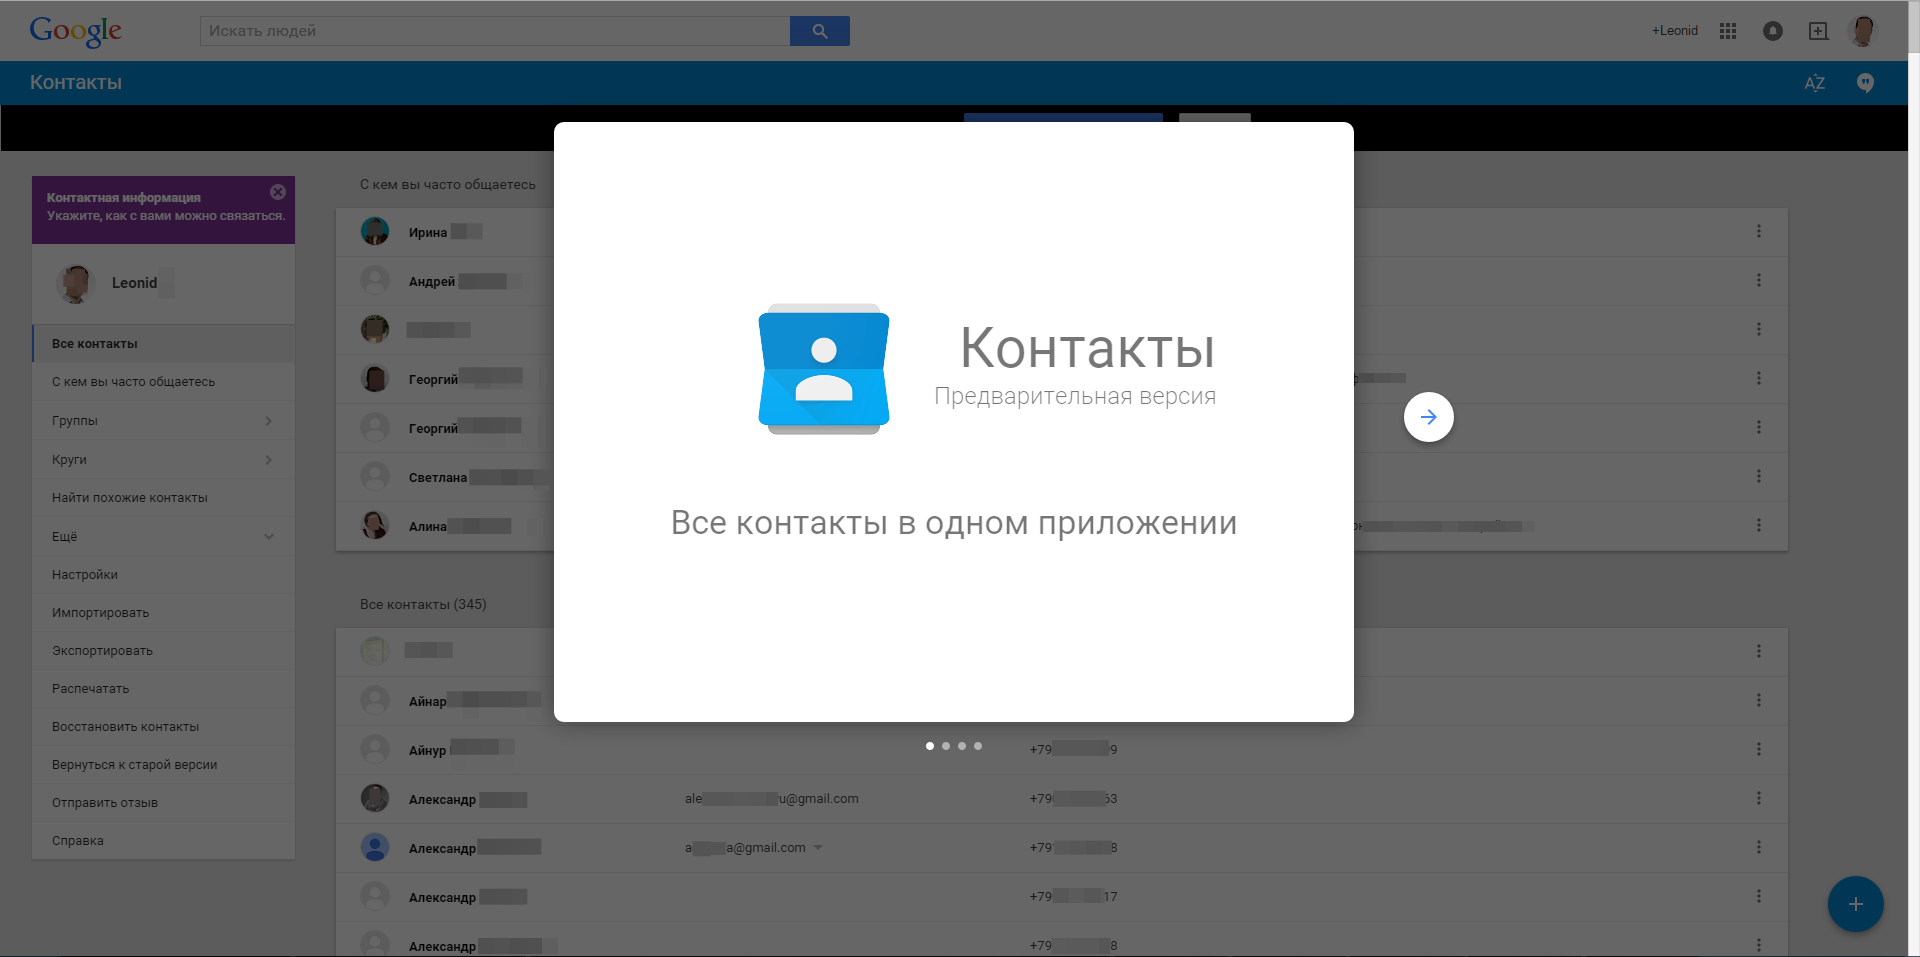Open more options for first Георгий row
The width and height of the screenshot is (1920, 957).
tap(1759, 378)
